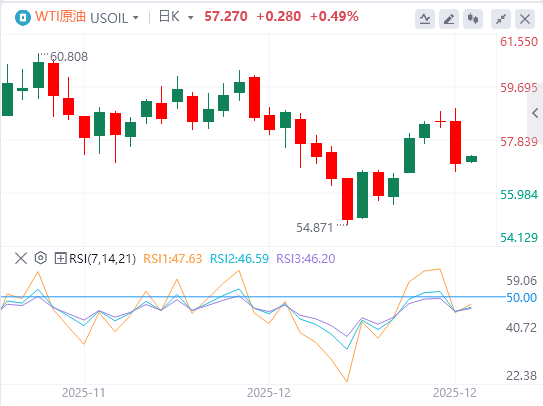Open the chart indicator line tool
This screenshot has width=543, height=406.
[x=425, y=19]
